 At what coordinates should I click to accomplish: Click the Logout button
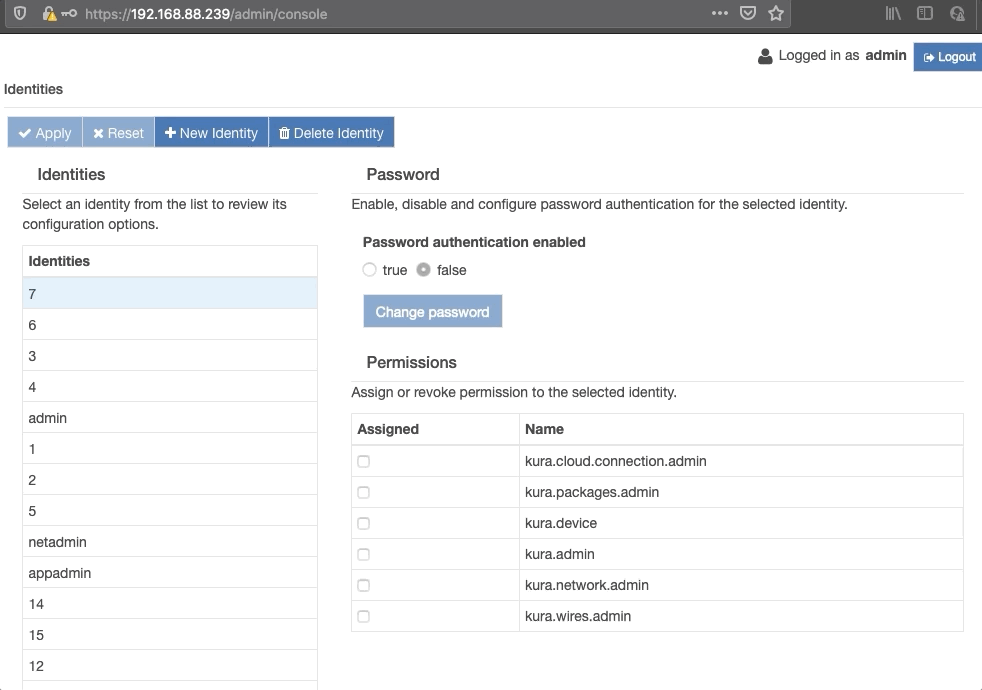point(947,56)
